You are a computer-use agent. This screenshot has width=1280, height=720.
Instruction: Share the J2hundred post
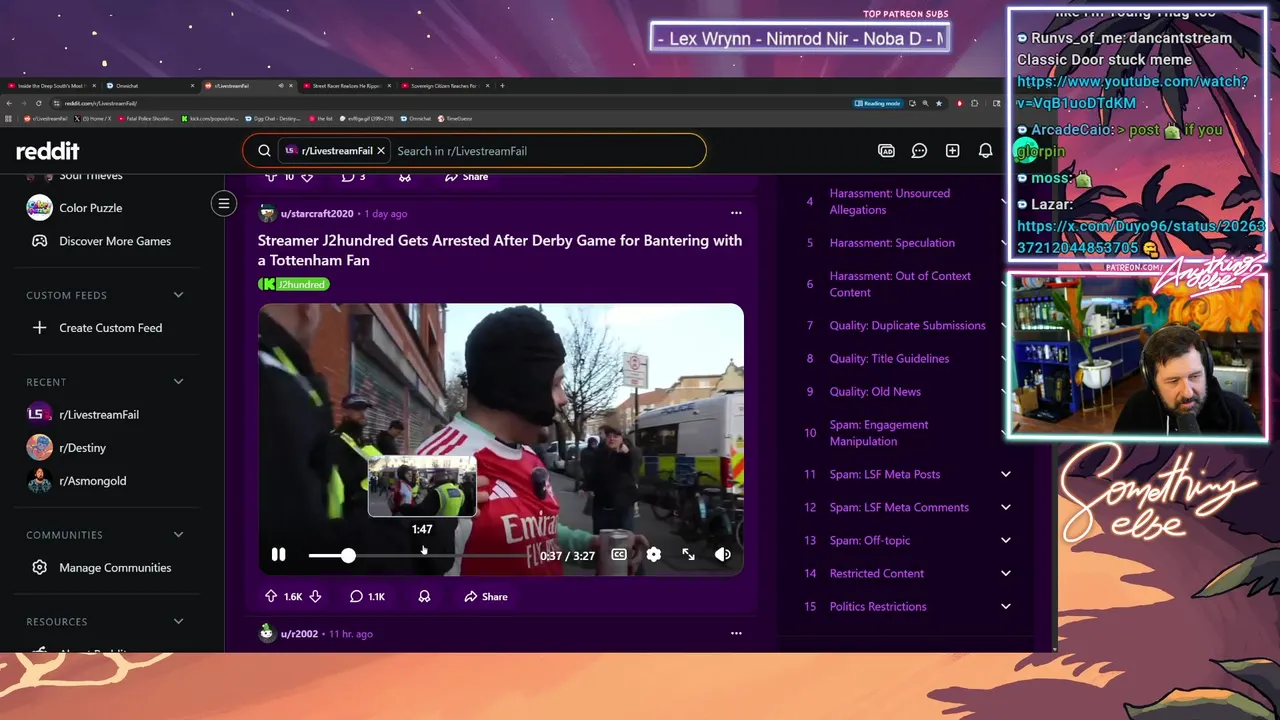tap(486, 597)
